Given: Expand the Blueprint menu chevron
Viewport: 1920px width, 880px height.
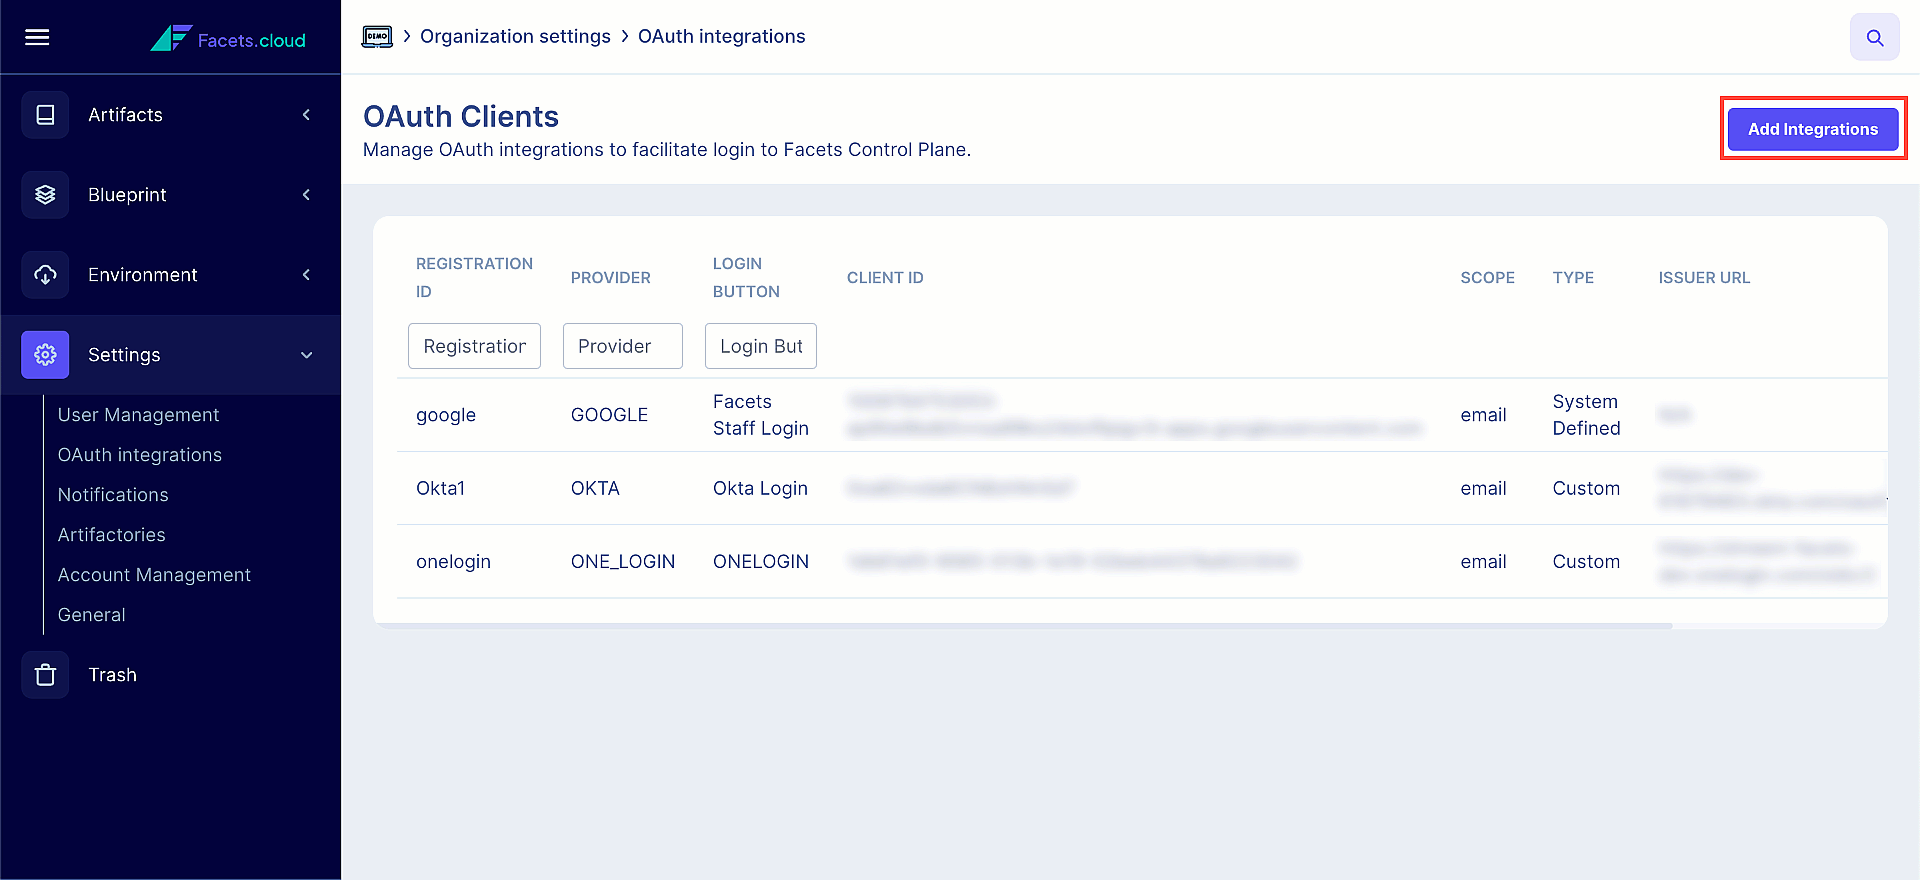Looking at the screenshot, I should click(306, 195).
